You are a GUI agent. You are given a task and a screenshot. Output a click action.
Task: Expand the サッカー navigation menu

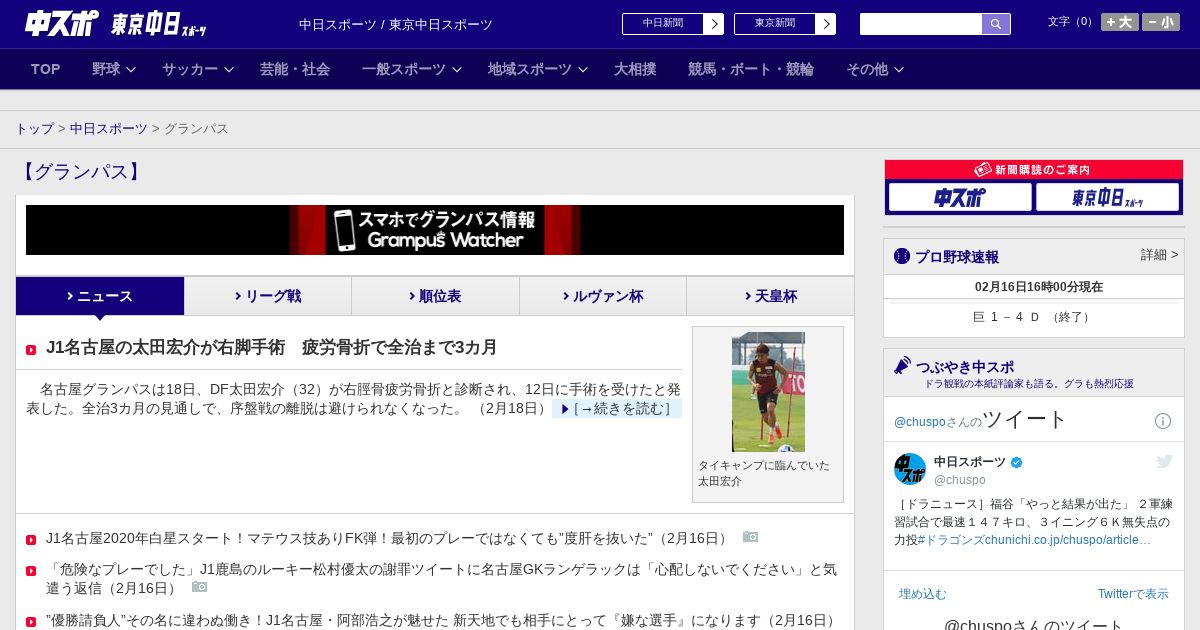click(198, 69)
